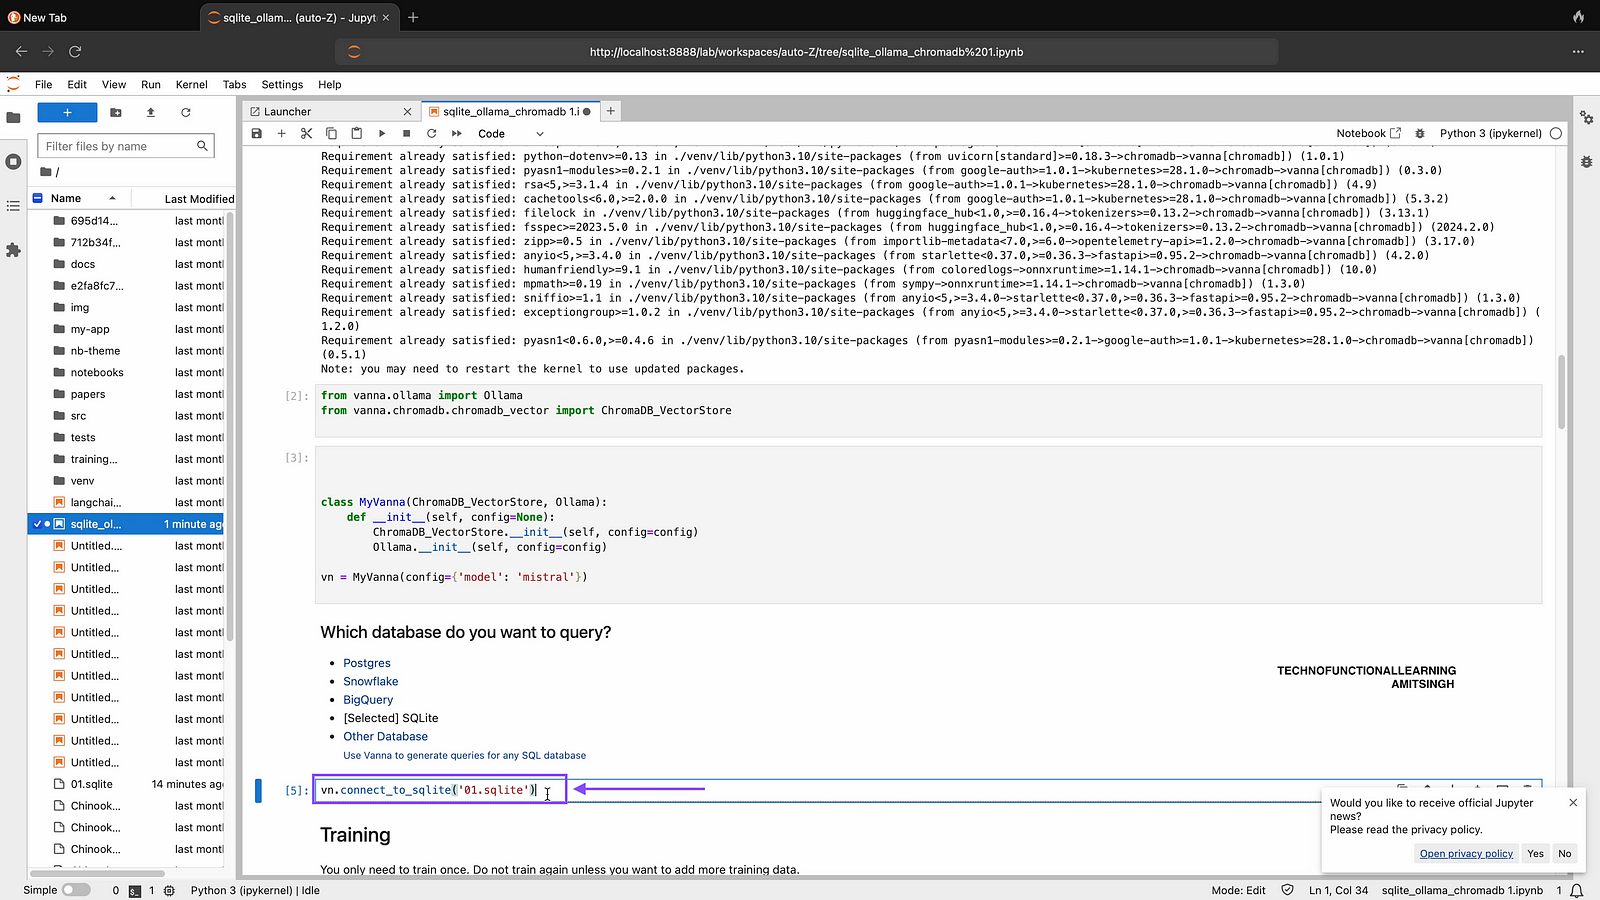Open the Extension Manager puzzle icon
Viewport: 1600px width, 900px height.
tap(13, 250)
